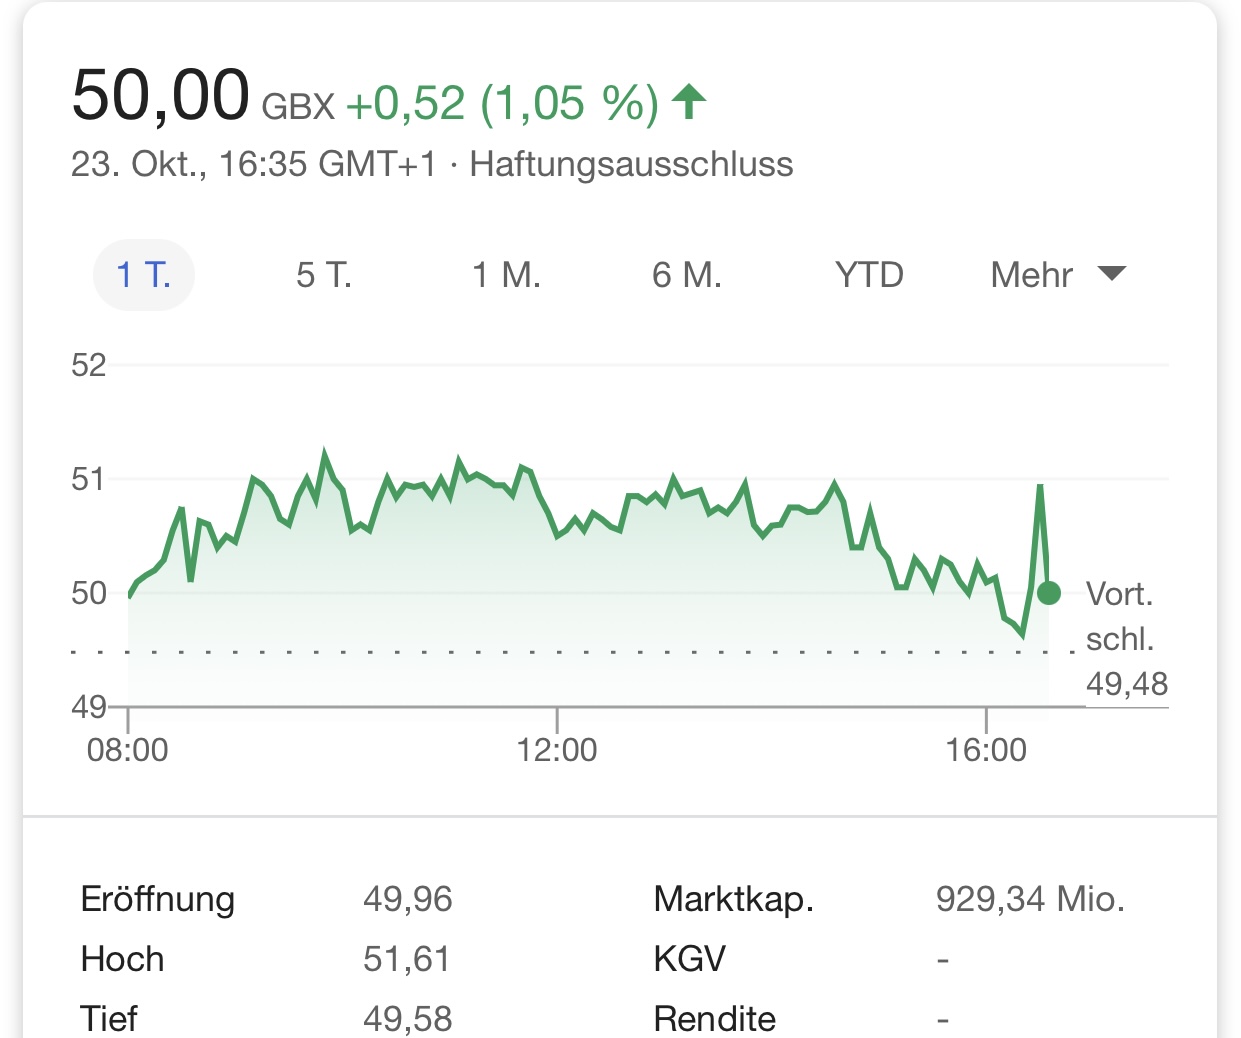Click the Tief value 49,58
The width and height of the screenshot is (1241, 1038).
[407, 1018]
